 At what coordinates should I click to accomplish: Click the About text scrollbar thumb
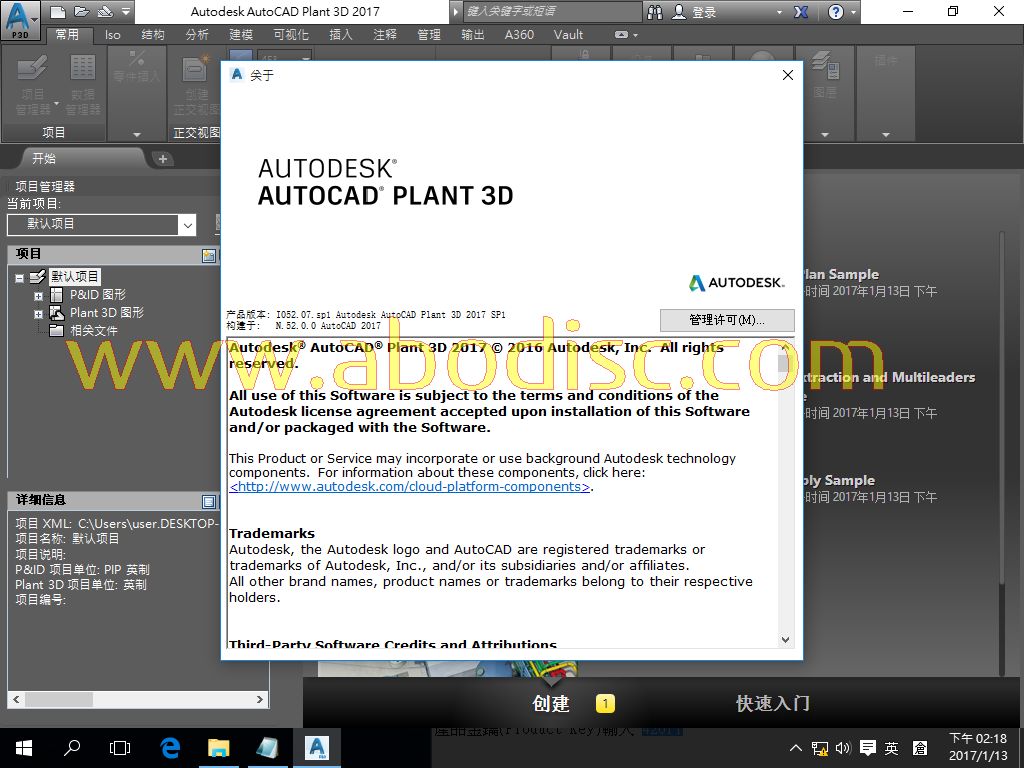tap(784, 363)
